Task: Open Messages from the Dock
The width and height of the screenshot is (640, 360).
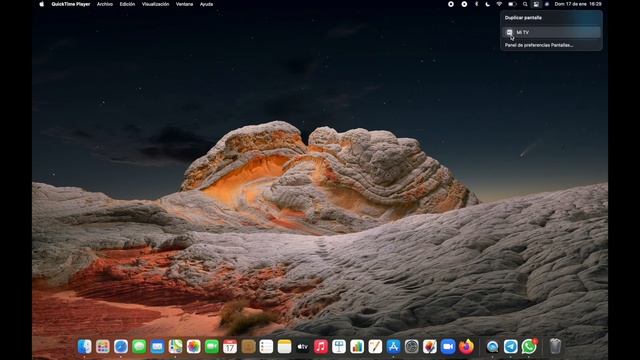Action: pyautogui.click(x=139, y=347)
